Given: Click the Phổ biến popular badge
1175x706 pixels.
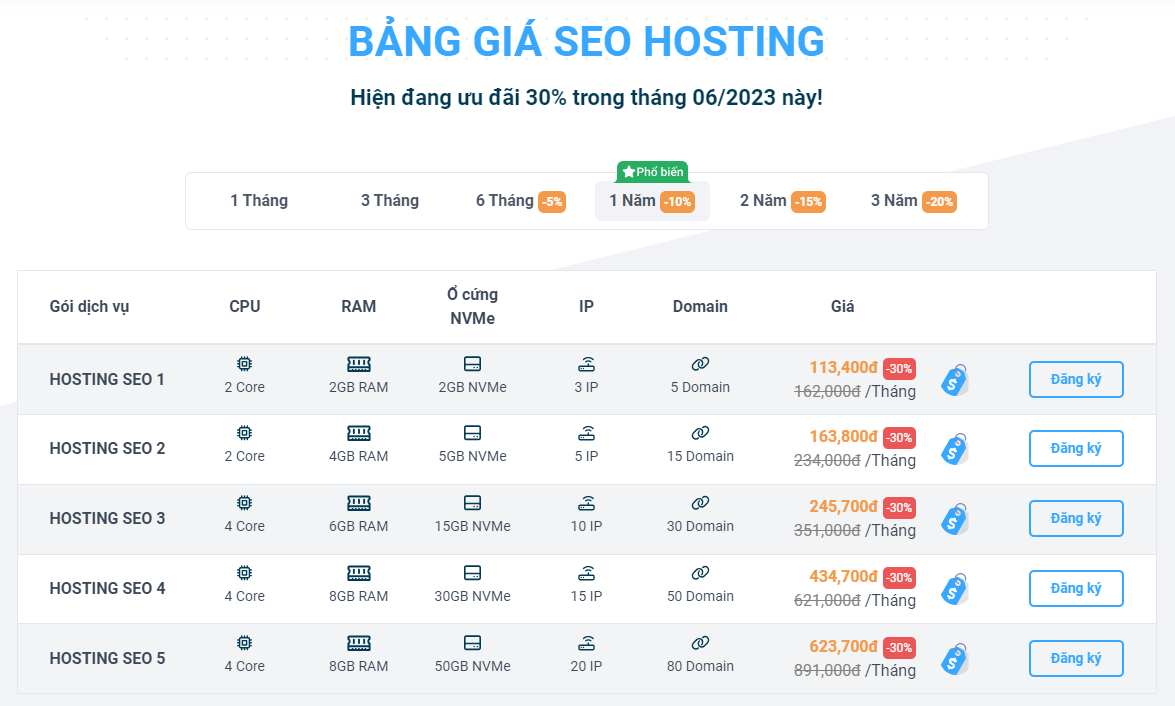Looking at the screenshot, I should (x=652, y=172).
